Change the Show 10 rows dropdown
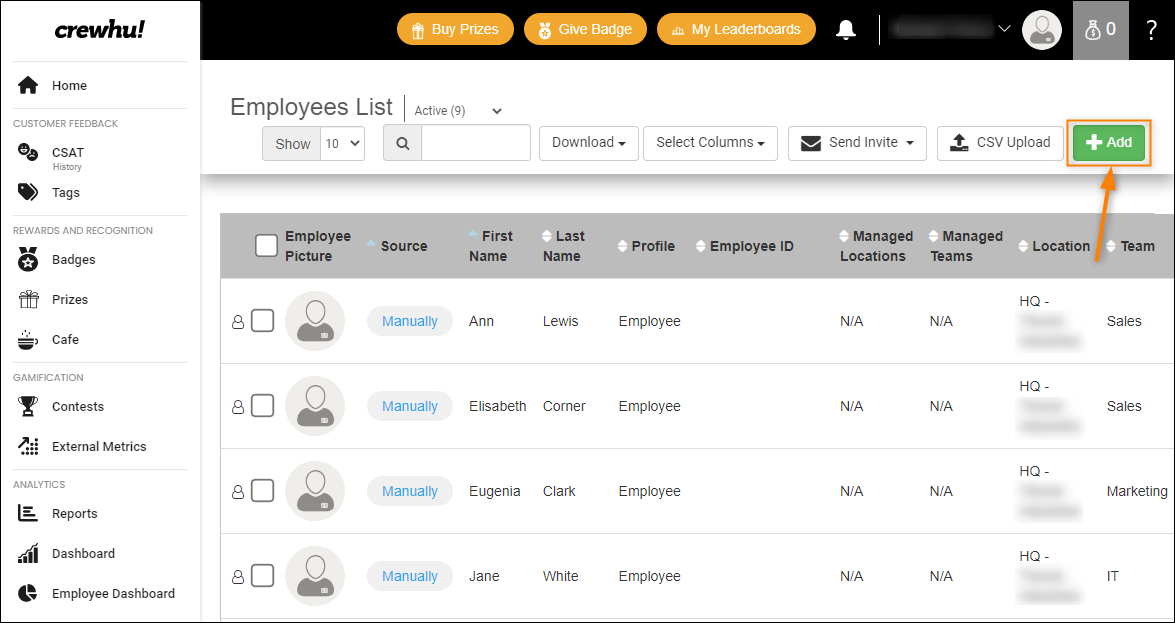The width and height of the screenshot is (1175, 623). pos(342,143)
